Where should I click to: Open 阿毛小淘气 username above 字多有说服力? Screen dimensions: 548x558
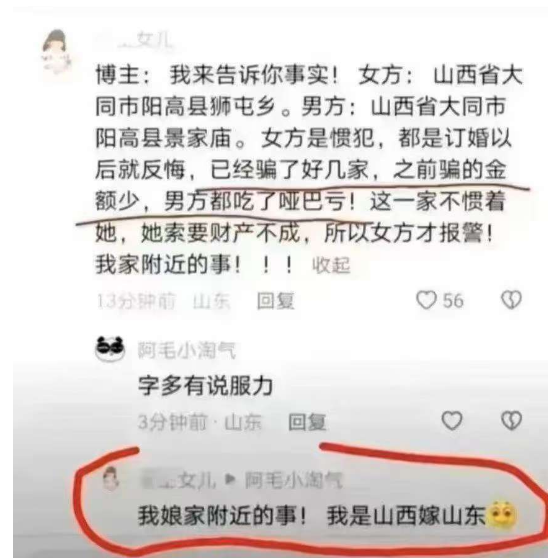[186, 350]
